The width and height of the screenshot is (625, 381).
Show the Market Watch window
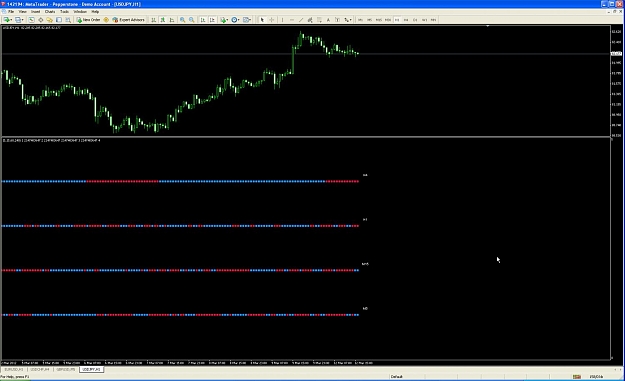click(x=31, y=20)
